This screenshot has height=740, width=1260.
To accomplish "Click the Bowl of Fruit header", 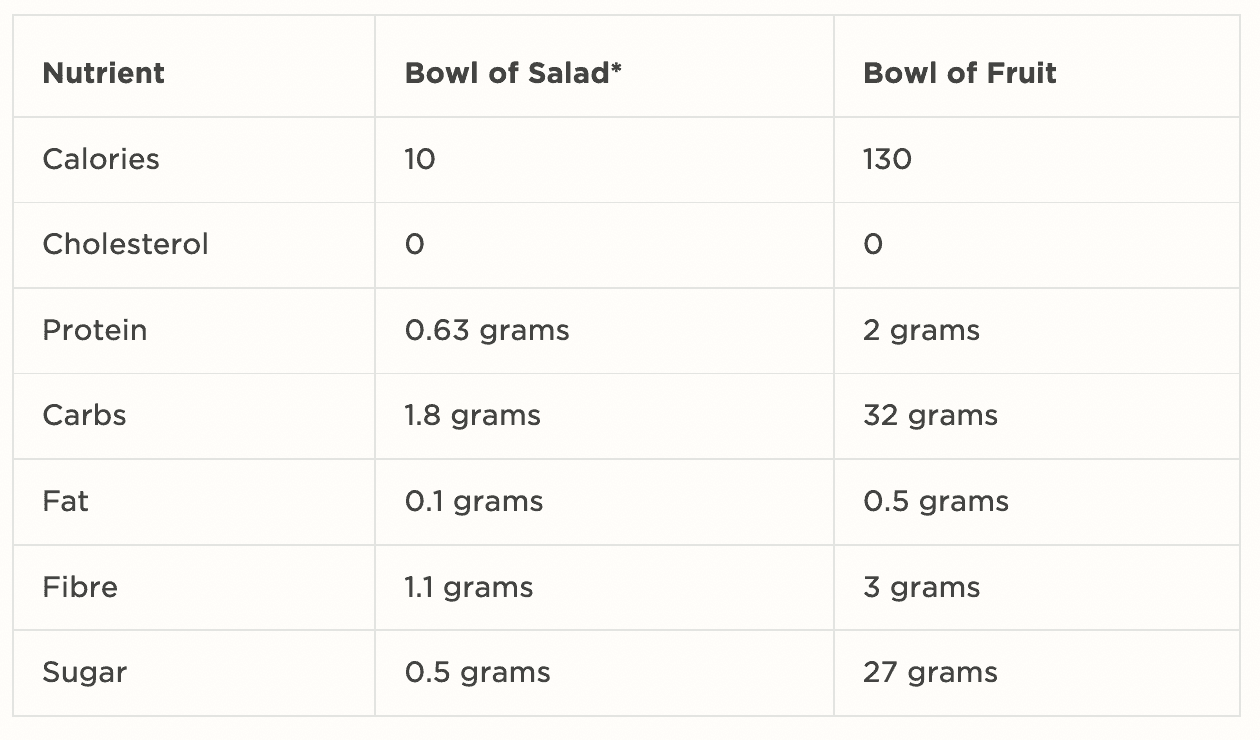I will click(960, 73).
